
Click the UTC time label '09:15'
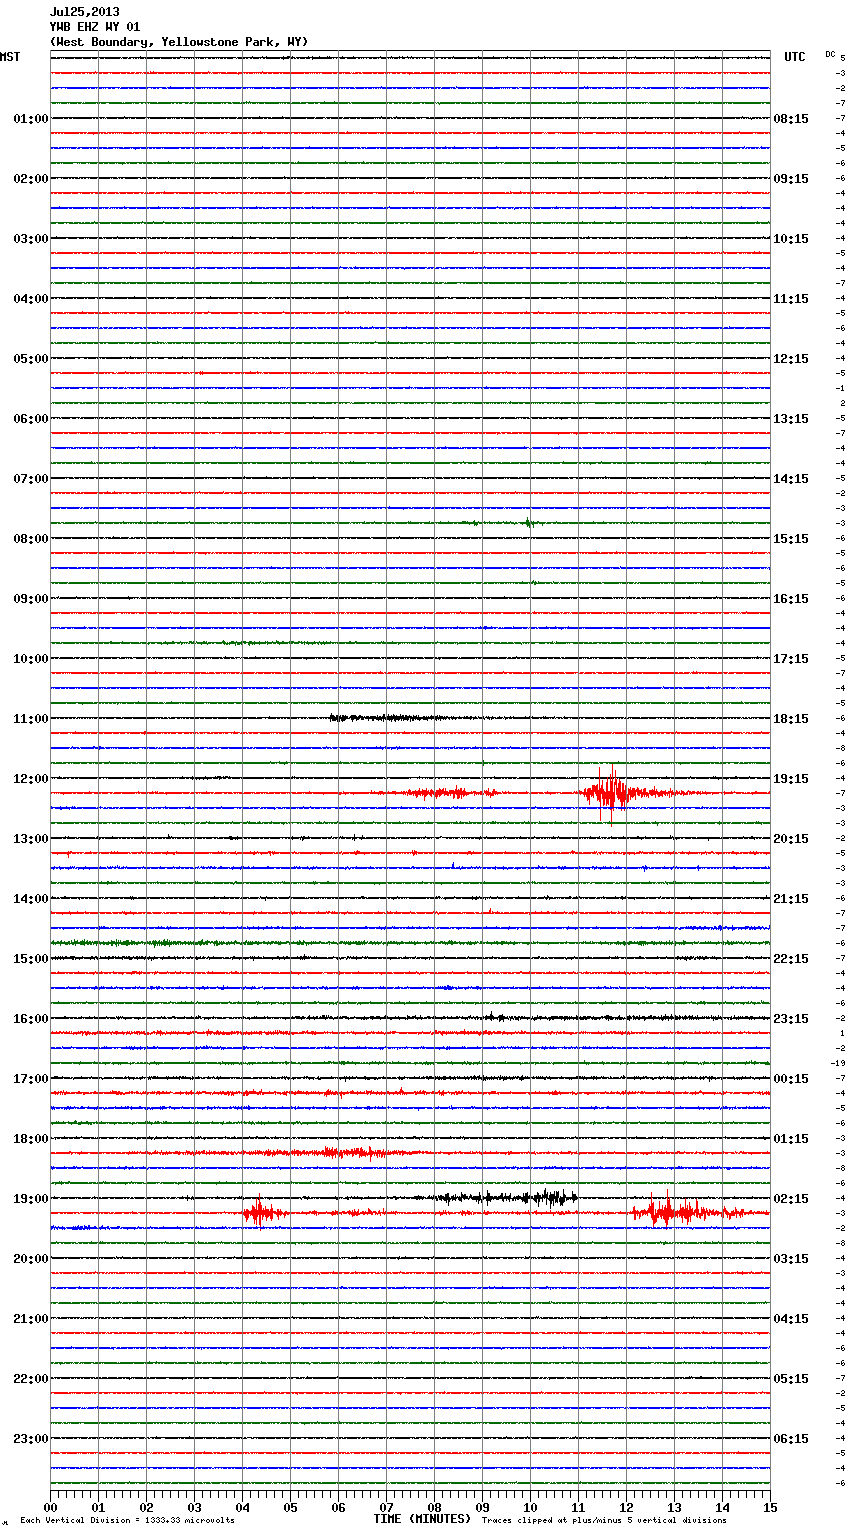click(x=791, y=179)
